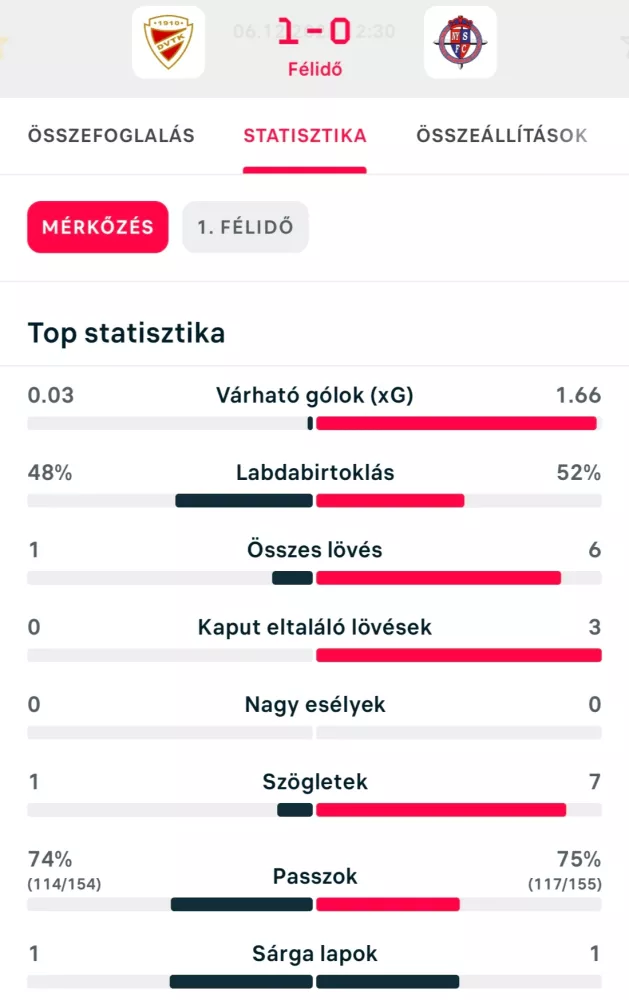Select the Mérkőzés filter toggle

[98, 227]
